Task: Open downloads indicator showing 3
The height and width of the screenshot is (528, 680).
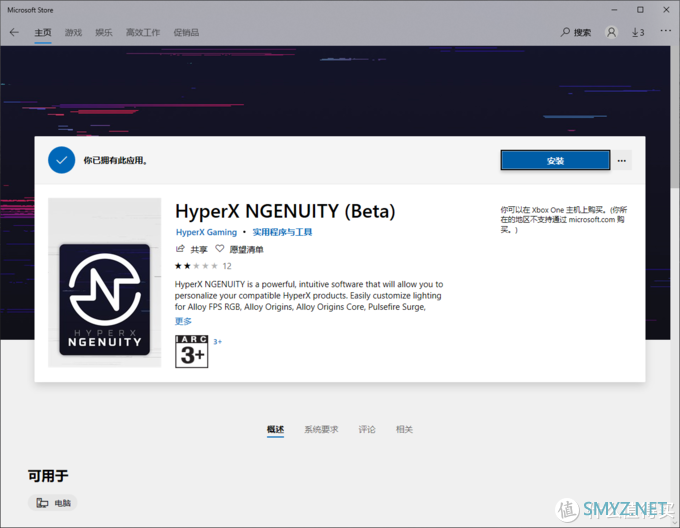Action: click(638, 33)
